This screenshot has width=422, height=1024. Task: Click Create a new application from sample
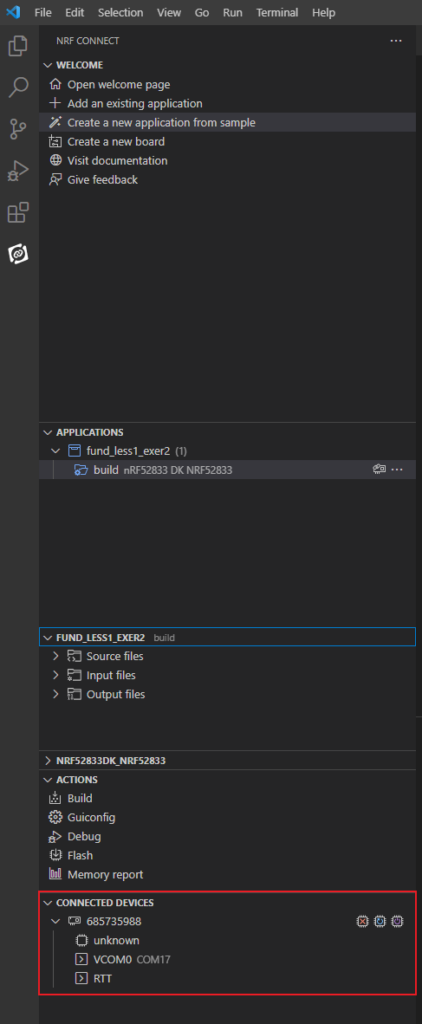click(161, 122)
